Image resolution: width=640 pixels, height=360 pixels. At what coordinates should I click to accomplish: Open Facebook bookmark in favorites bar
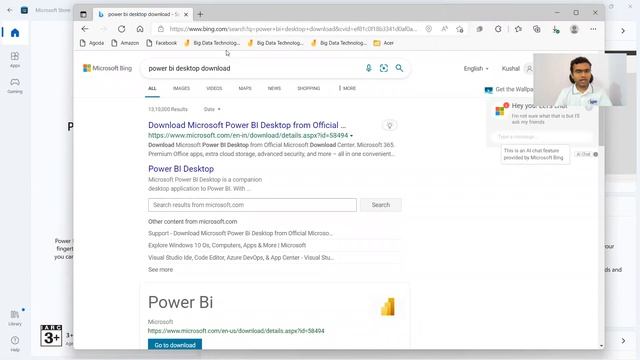pos(162,43)
